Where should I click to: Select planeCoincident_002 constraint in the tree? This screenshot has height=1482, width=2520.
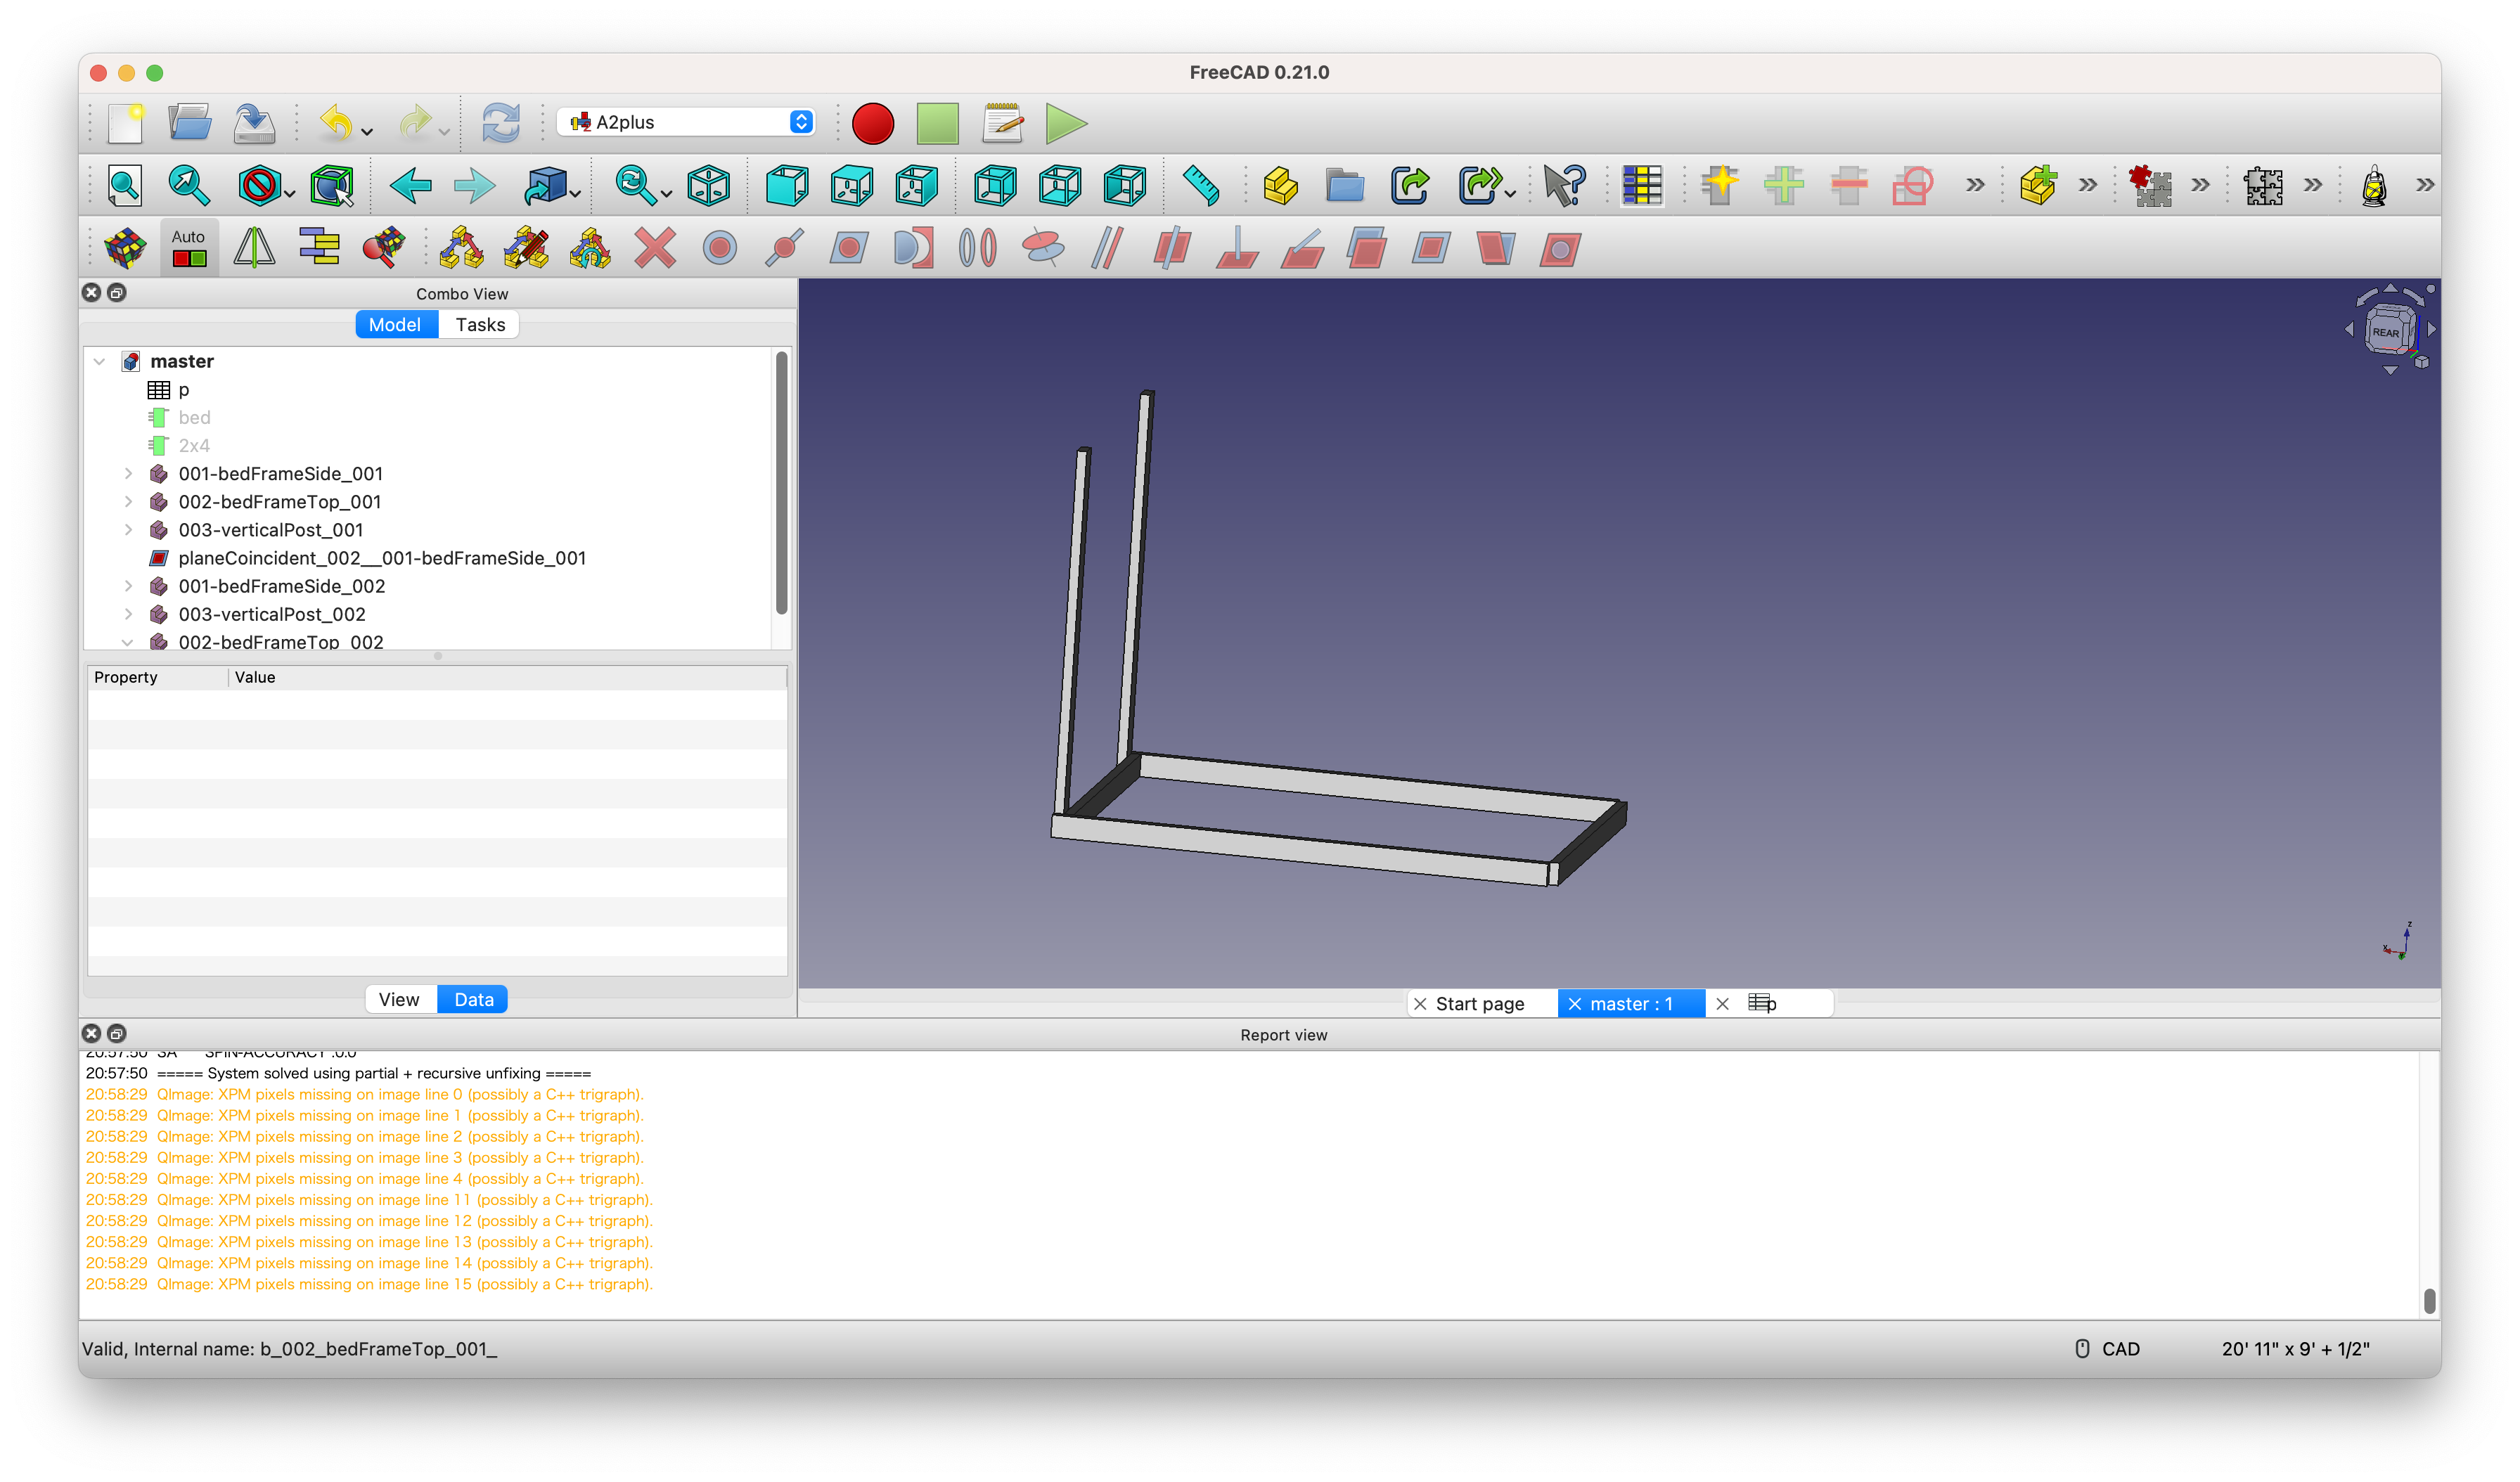coord(382,558)
